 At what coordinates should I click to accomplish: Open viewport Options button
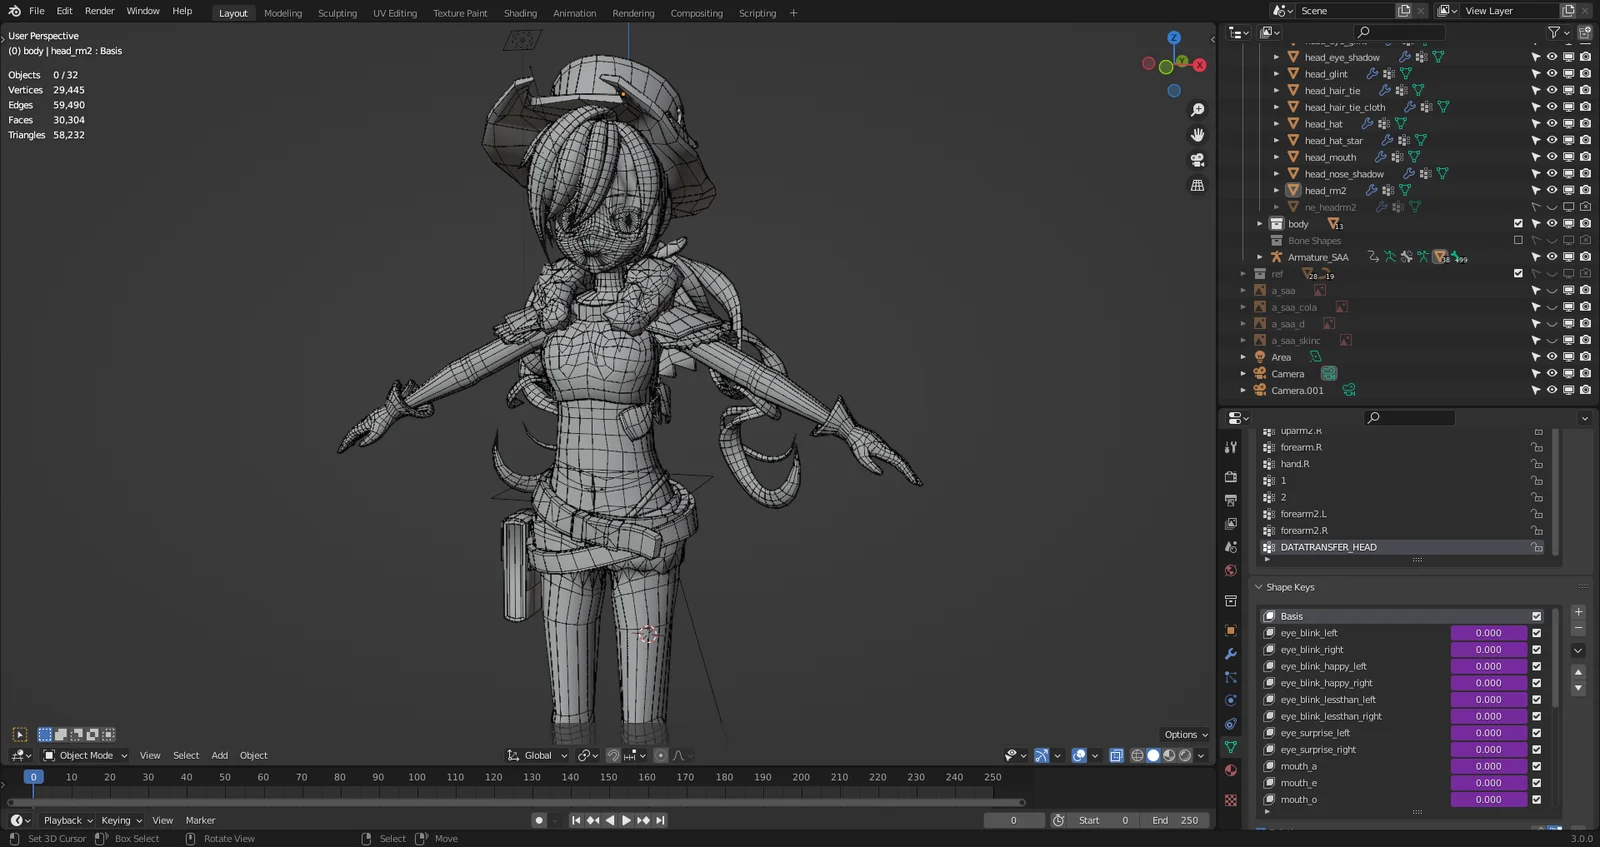pos(1185,735)
